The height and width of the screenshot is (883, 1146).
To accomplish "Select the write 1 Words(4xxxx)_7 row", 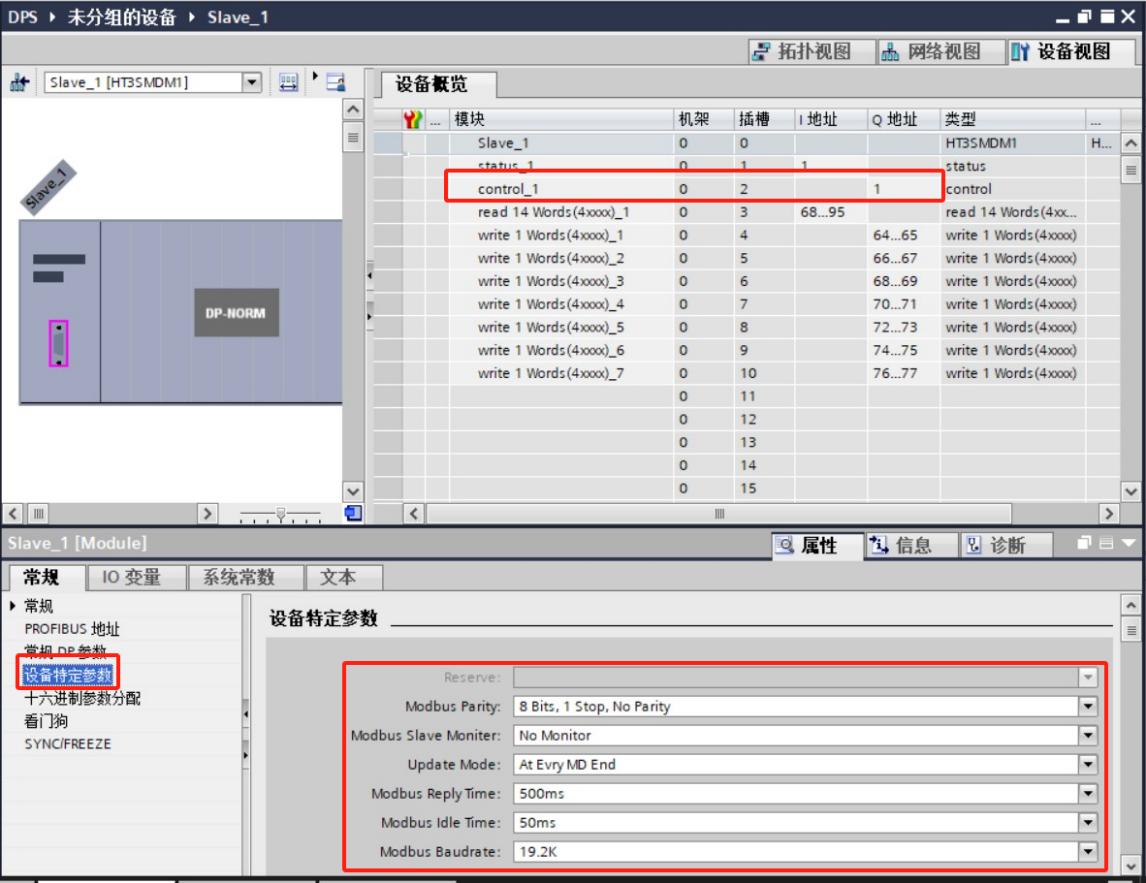I will tap(745, 374).
